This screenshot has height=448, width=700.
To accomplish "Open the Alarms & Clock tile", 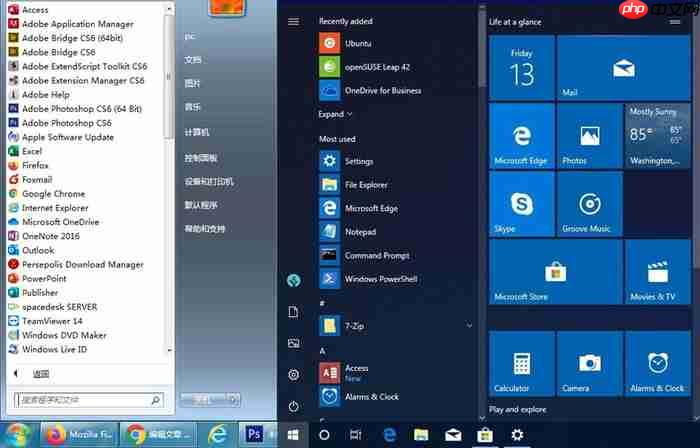I will [x=658, y=364].
